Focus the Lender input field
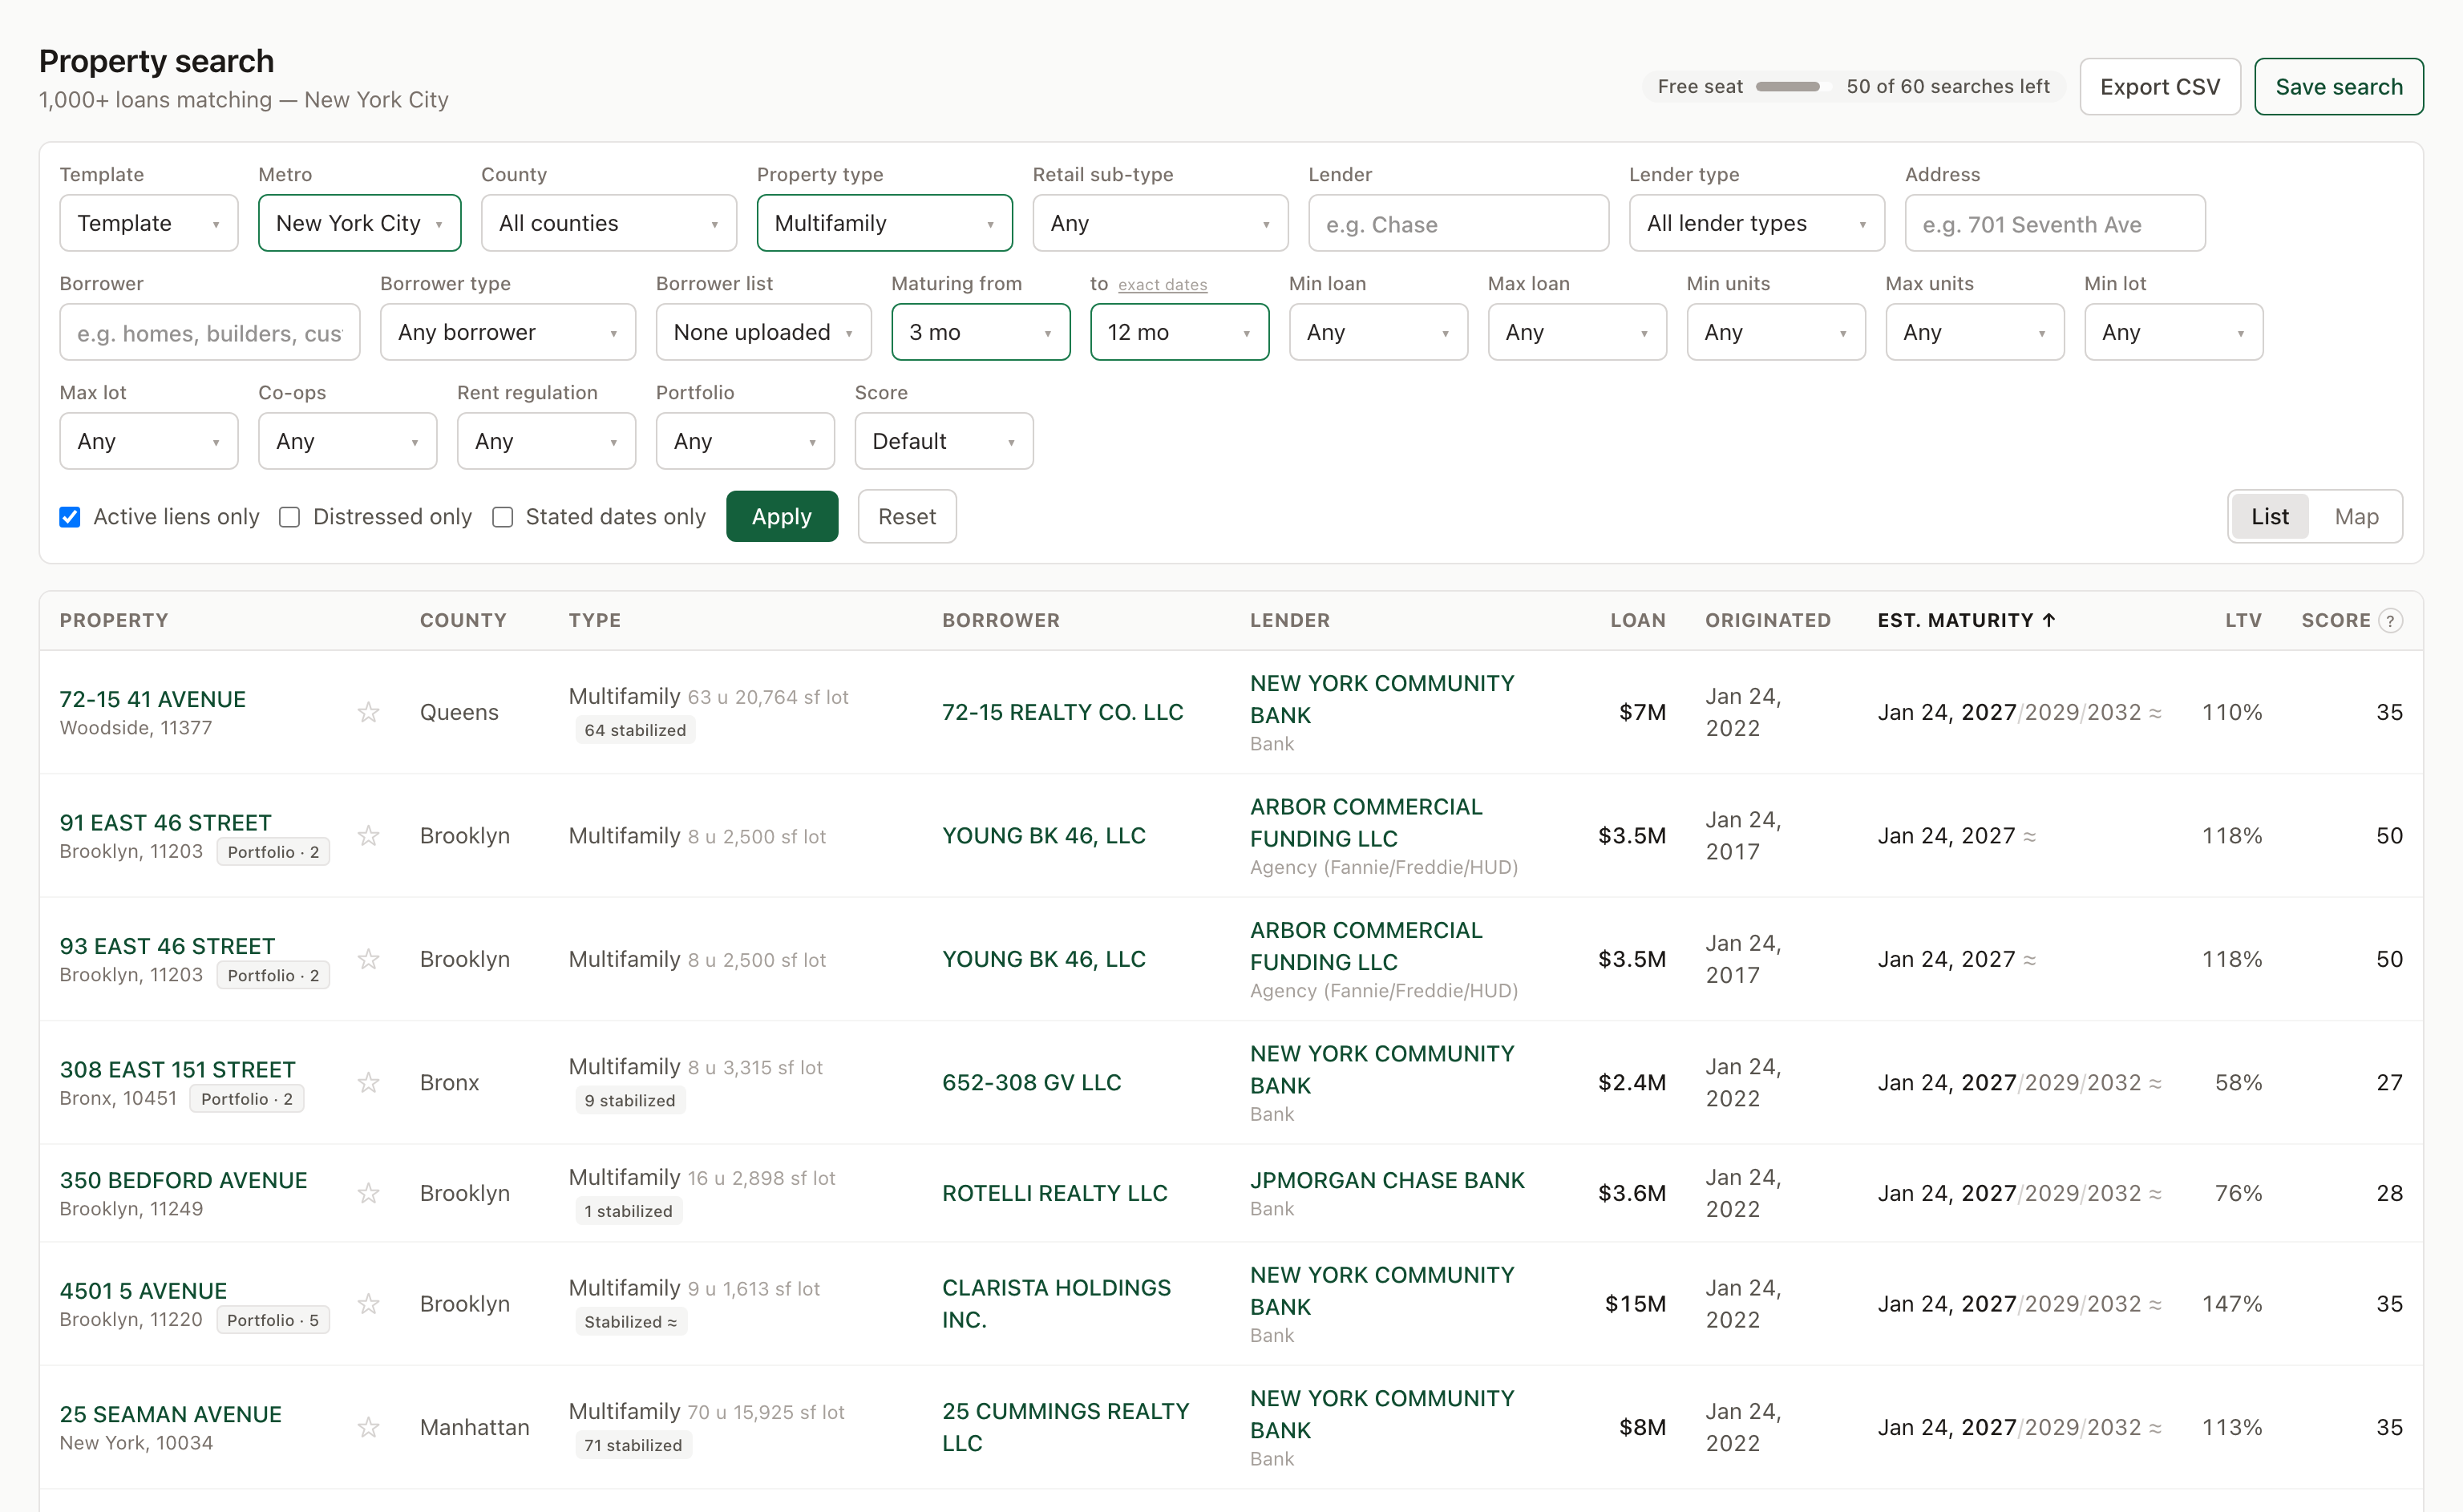 coord(1458,223)
